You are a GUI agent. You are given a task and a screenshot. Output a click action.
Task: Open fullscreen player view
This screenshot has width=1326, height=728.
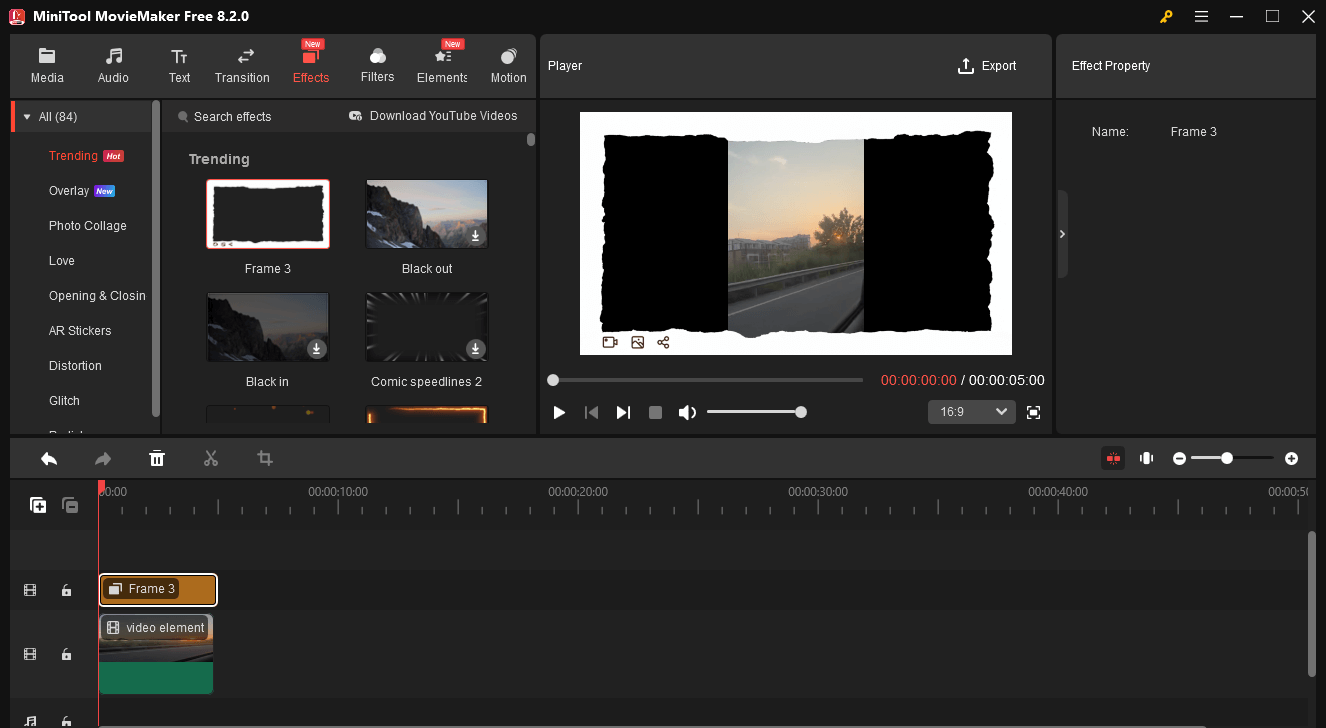coord(1034,412)
